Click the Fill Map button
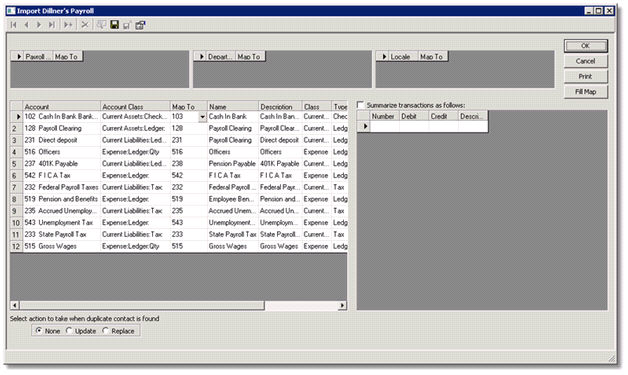The width and height of the screenshot is (628, 375). coord(586,91)
